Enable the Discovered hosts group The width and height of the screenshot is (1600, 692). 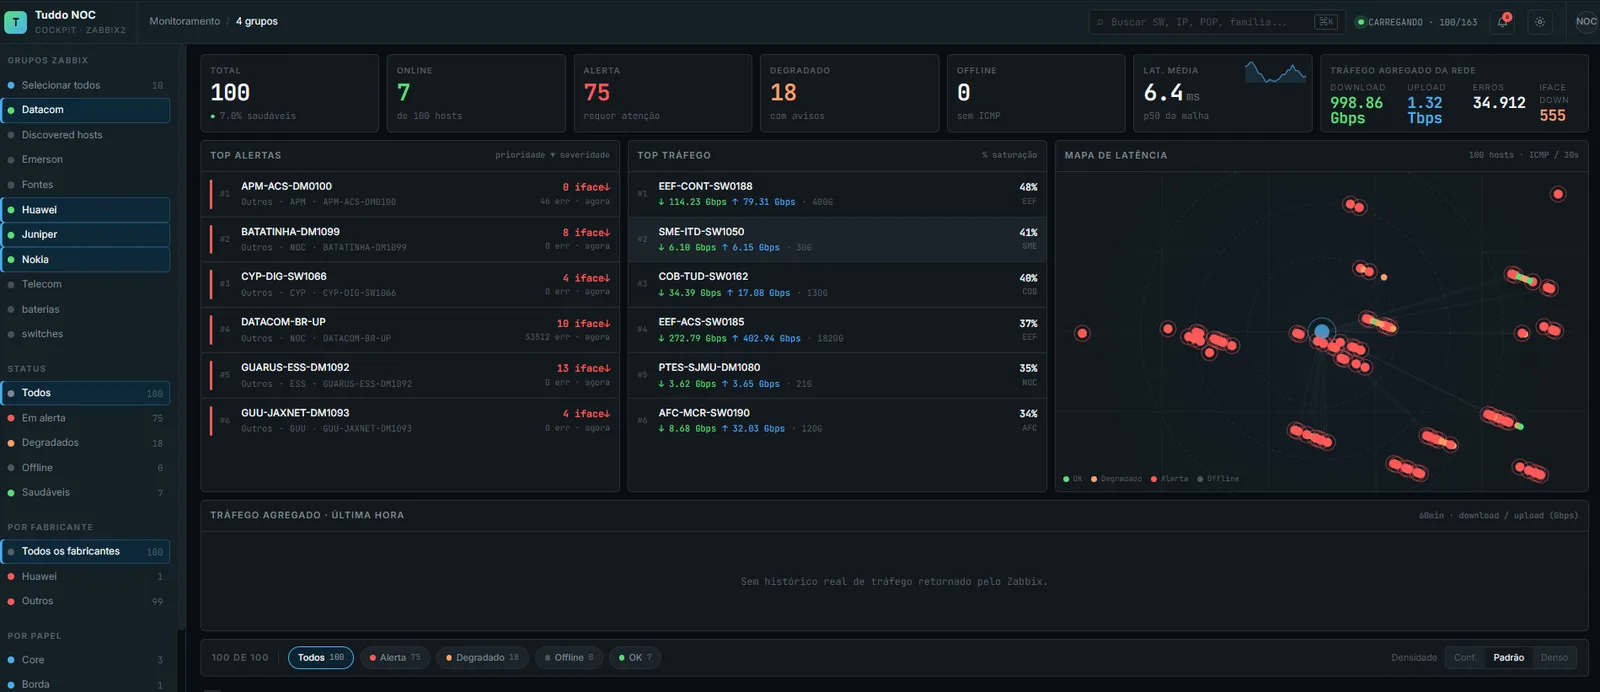coord(86,135)
